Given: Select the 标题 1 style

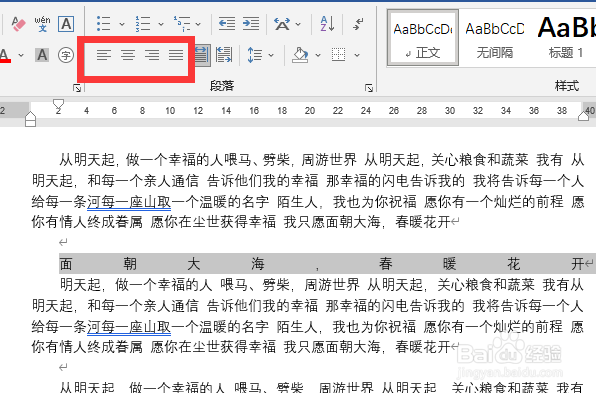Looking at the screenshot, I should coord(566,38).
